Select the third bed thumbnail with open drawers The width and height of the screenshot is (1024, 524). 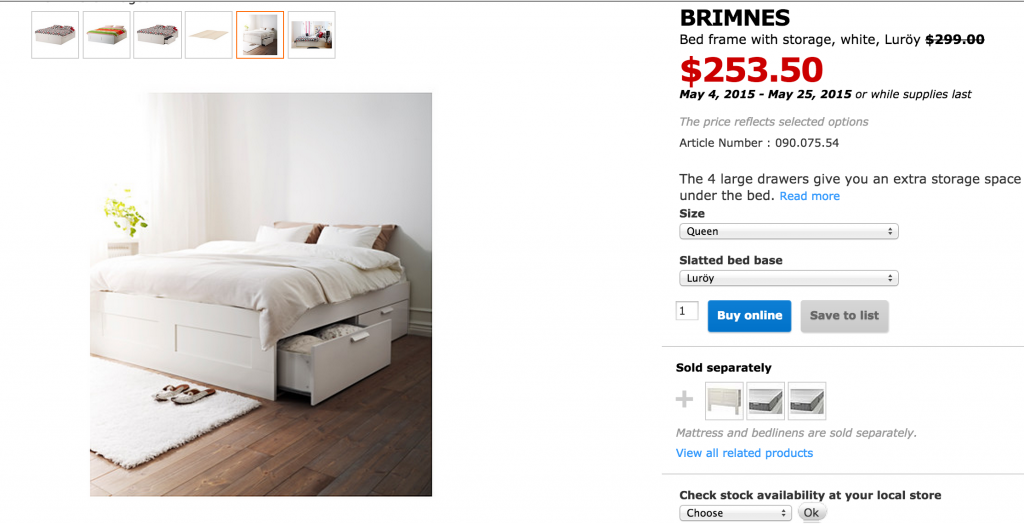pos(157,35)
